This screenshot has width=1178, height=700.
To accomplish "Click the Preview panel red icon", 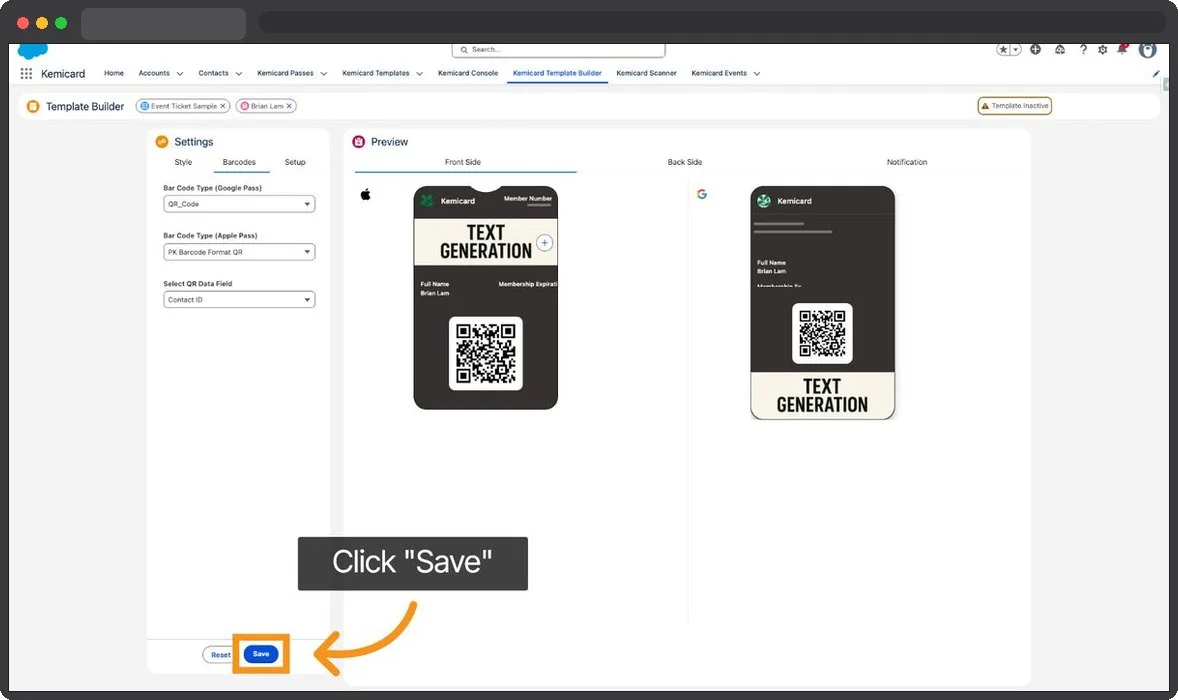I will coord(358,142).
